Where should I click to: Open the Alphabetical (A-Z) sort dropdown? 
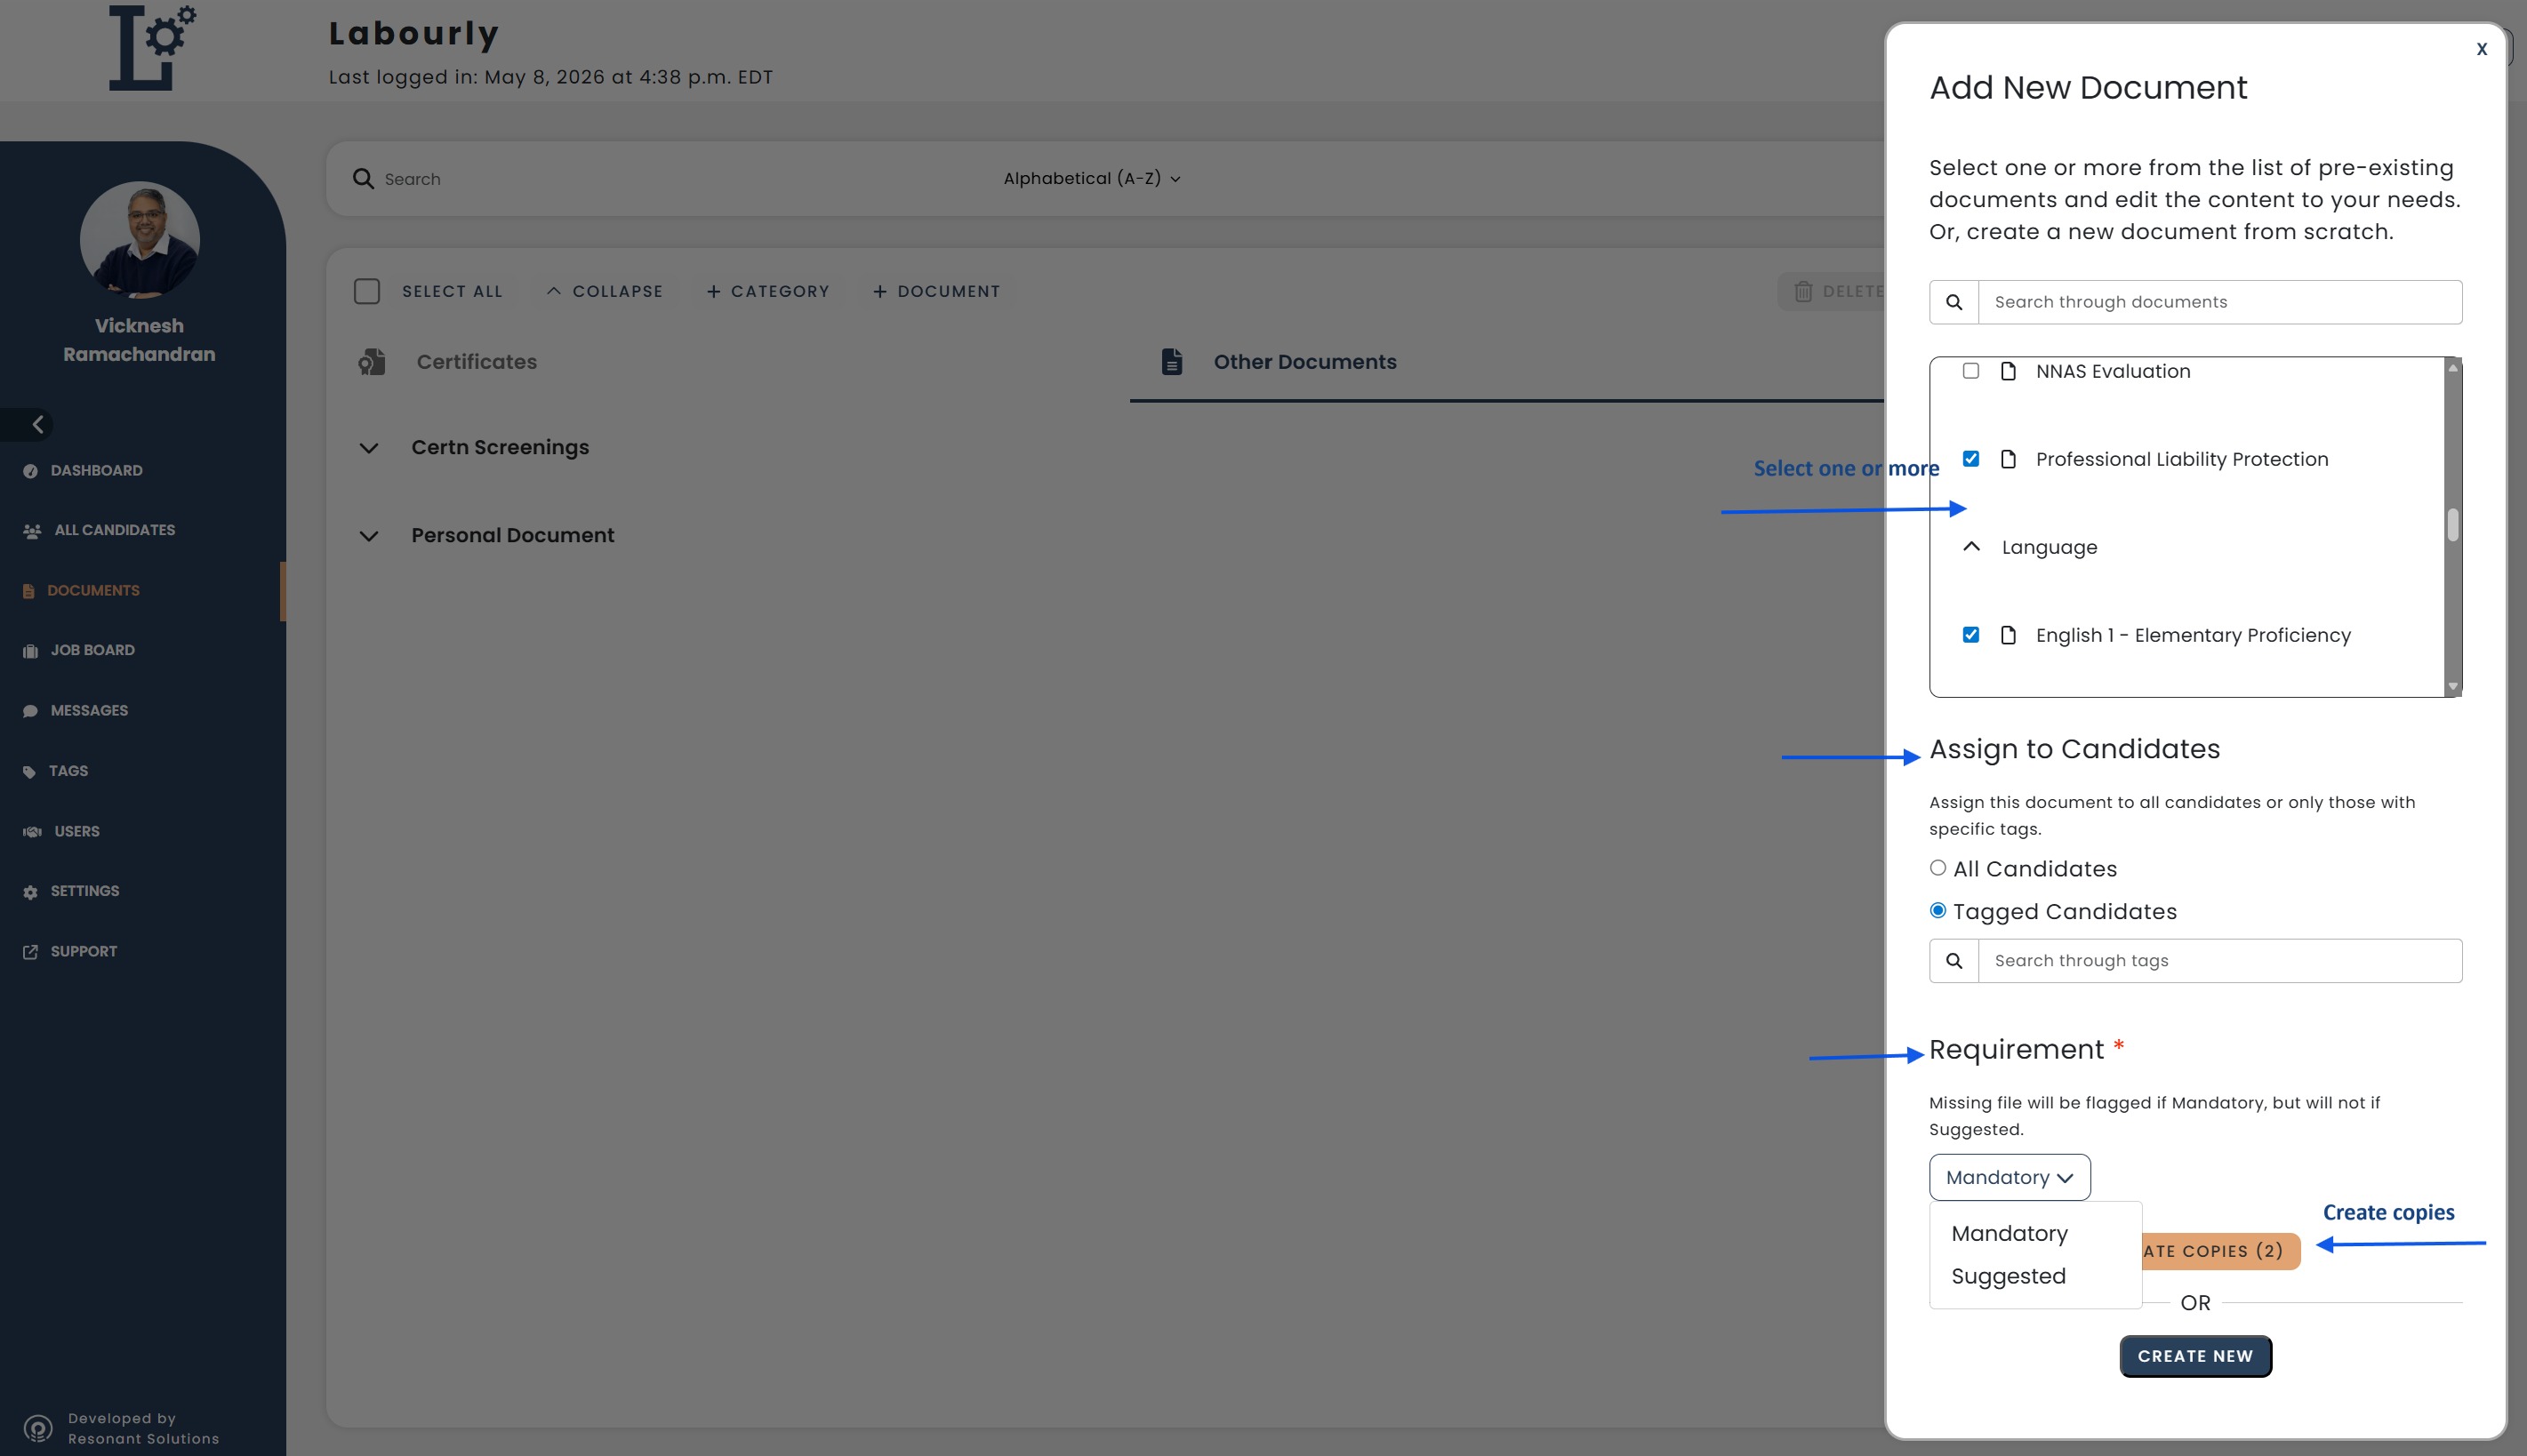point(1092,178)
